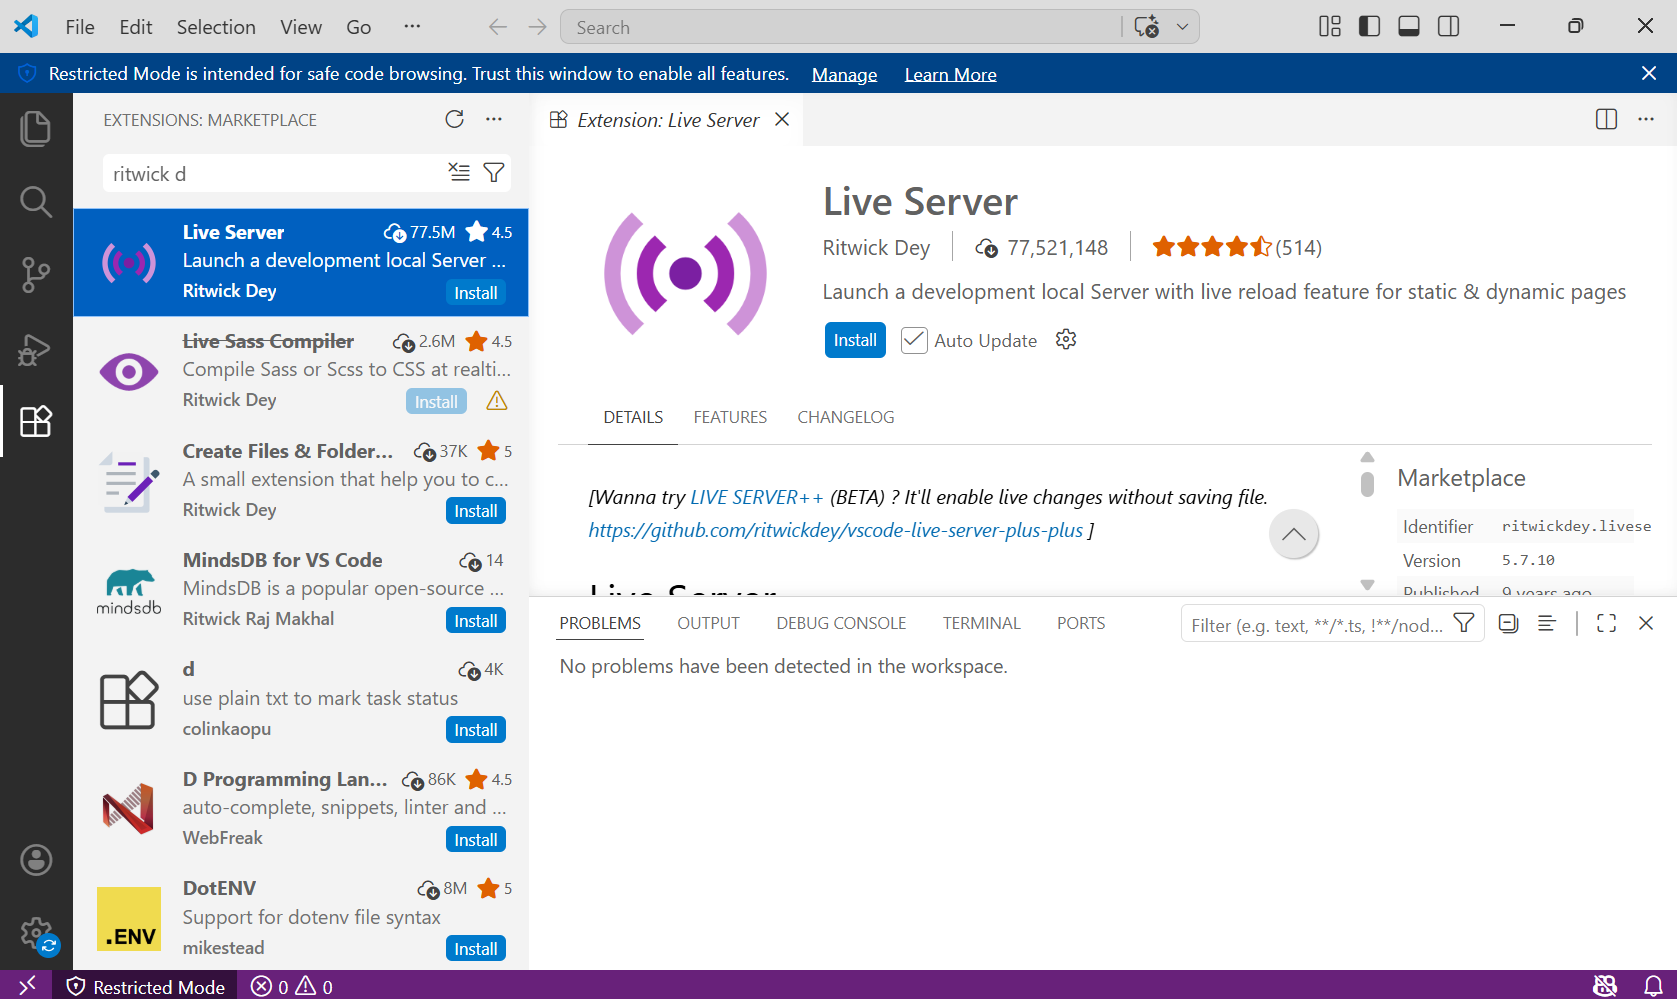Image resolution: width=1677 pixels, height=999 pixels.
Task: Uncheck the Auto Update checkbox
Action: (x=914, y=340)
